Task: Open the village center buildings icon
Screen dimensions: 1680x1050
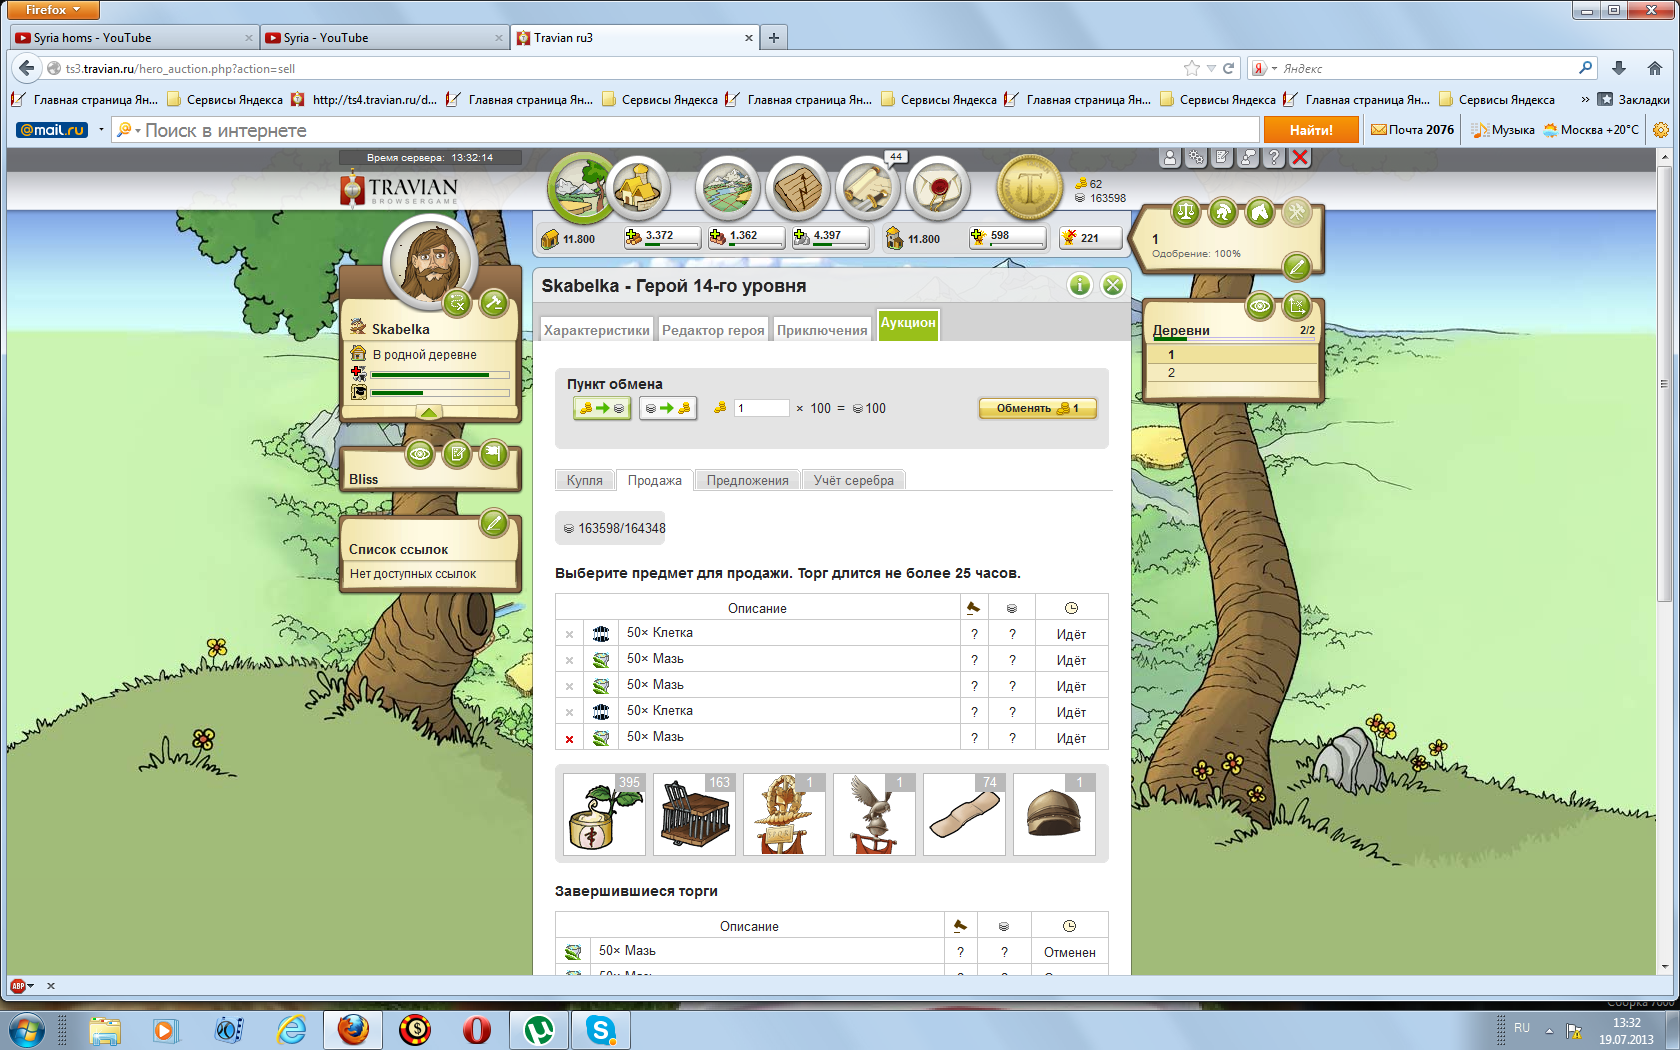Action: point(637,187)
